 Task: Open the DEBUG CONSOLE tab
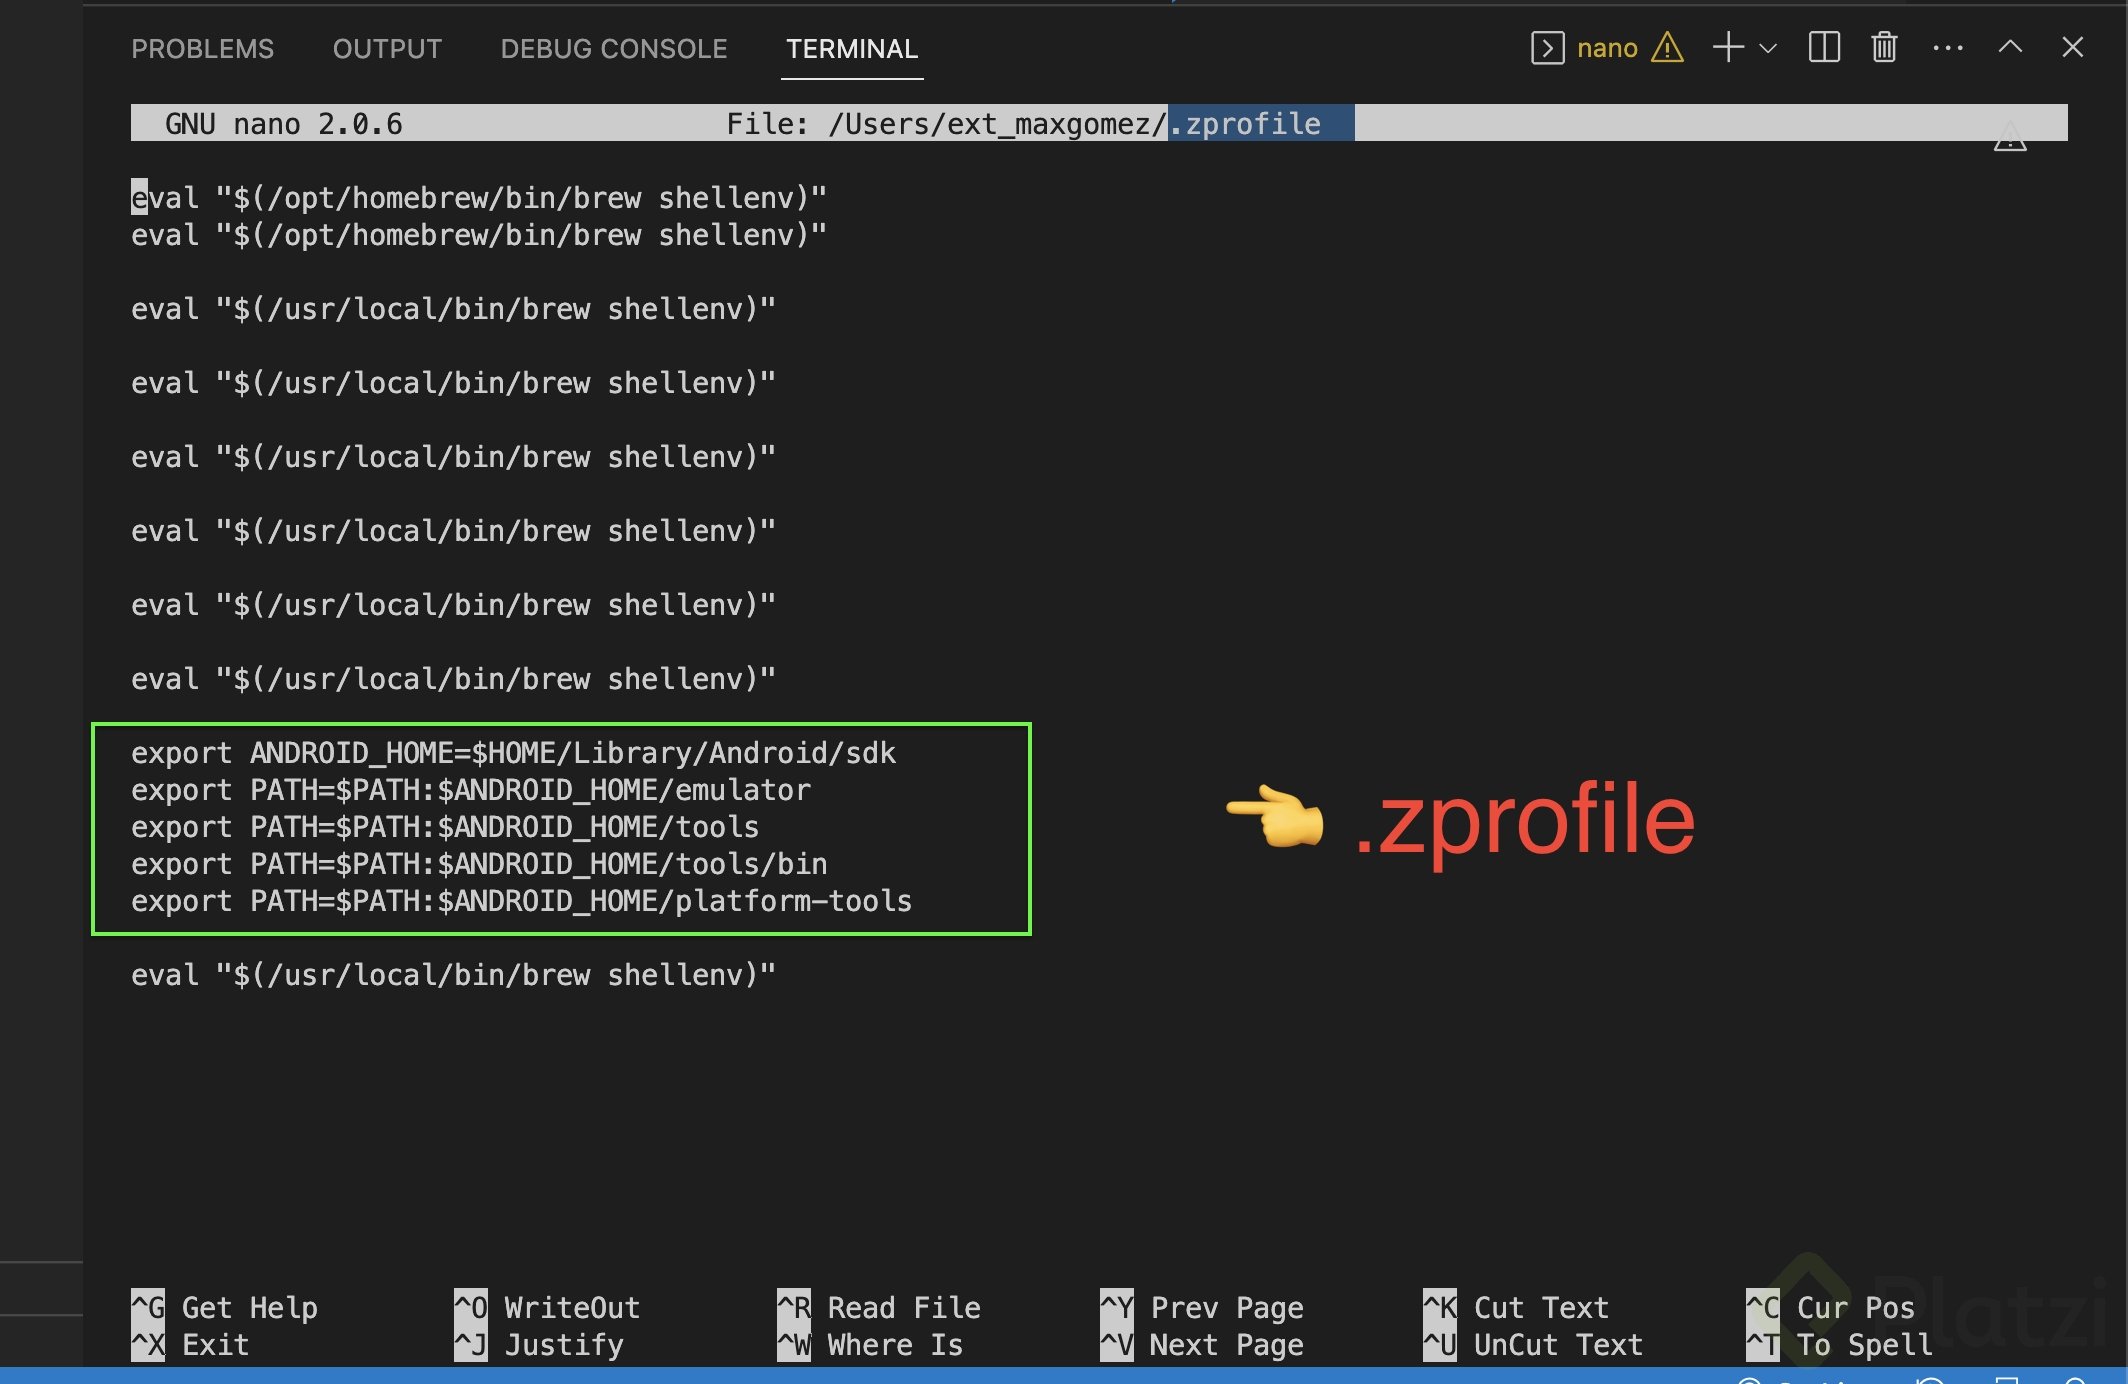(613, 49)
